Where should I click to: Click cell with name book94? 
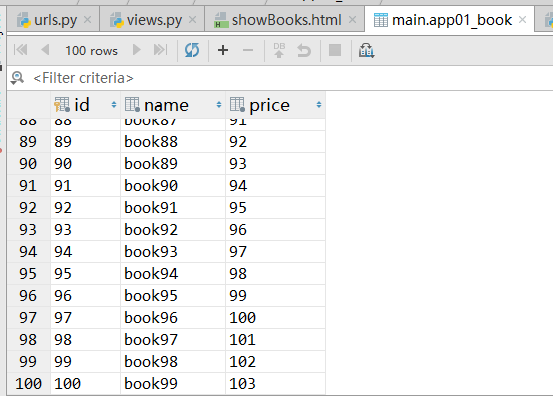(173, 274)
